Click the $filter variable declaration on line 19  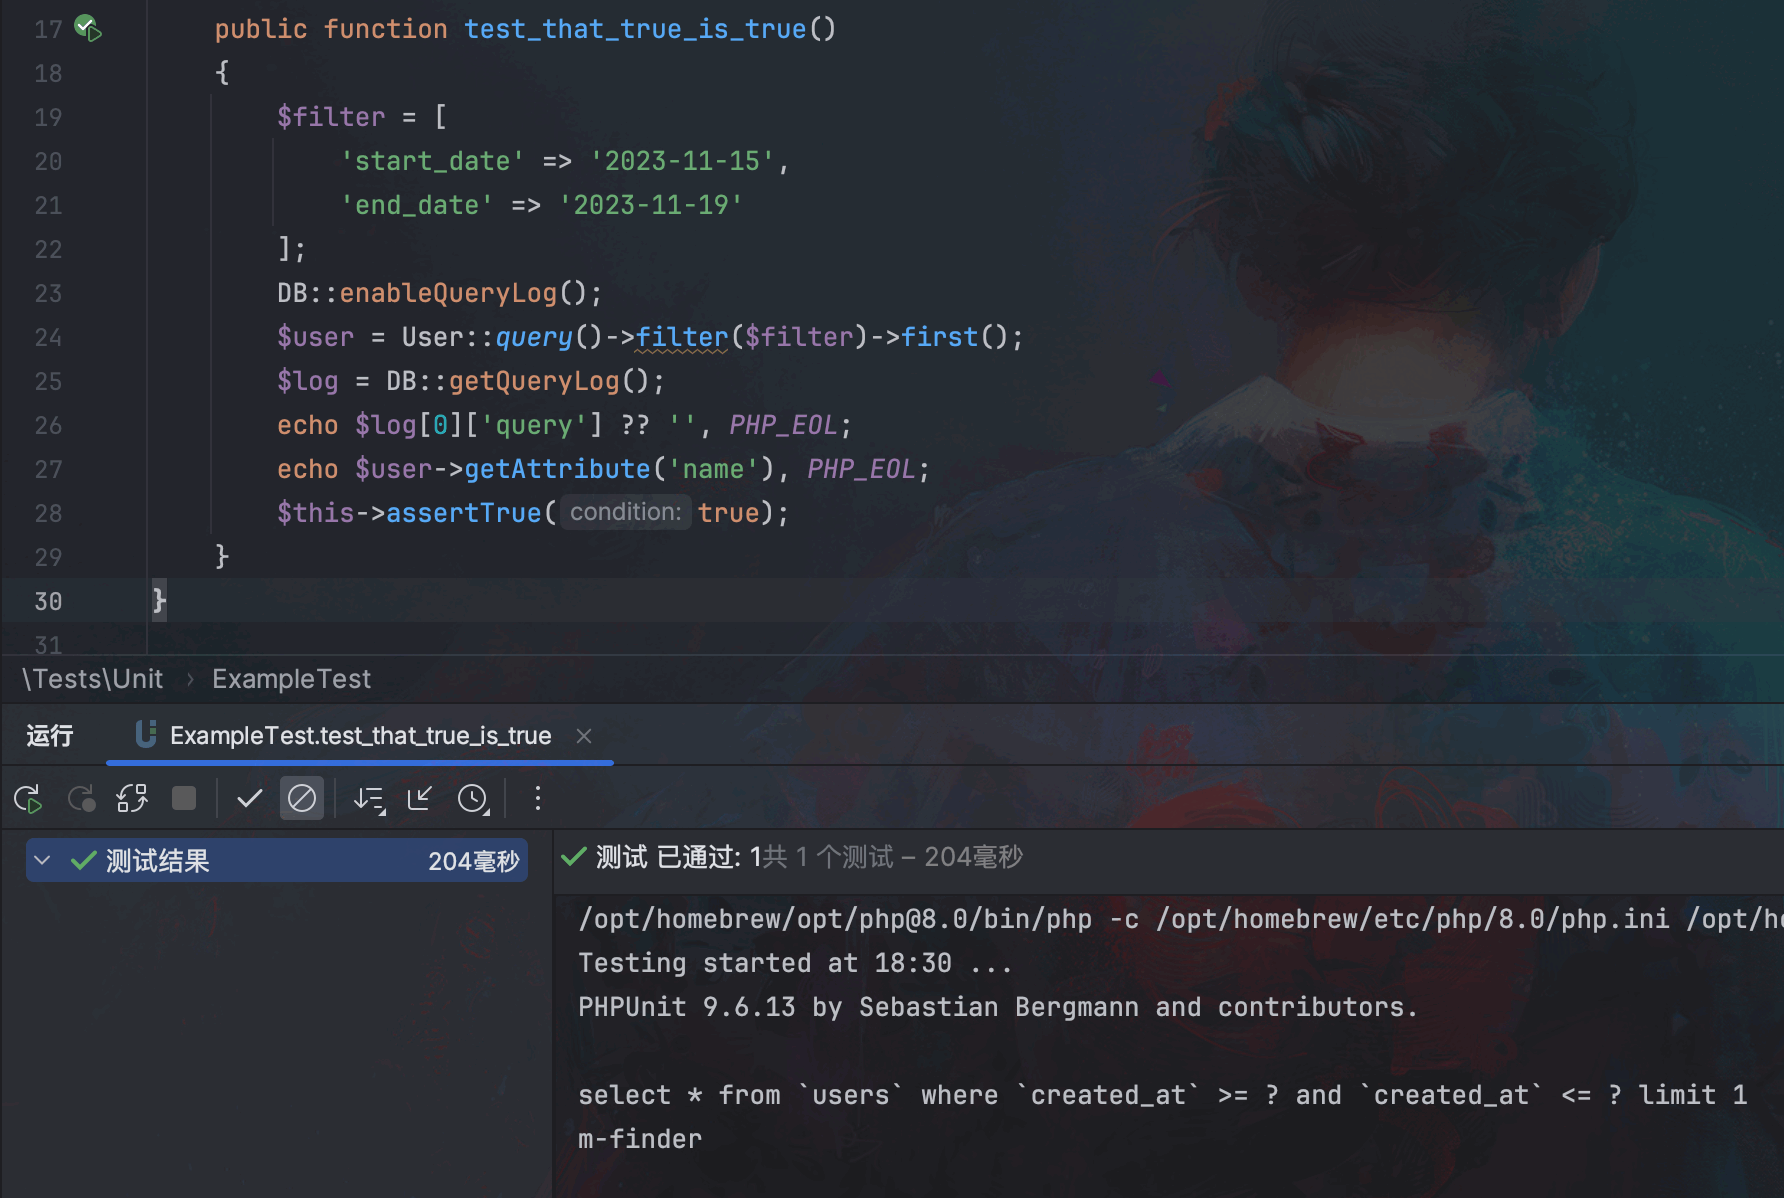coord(331,117)
